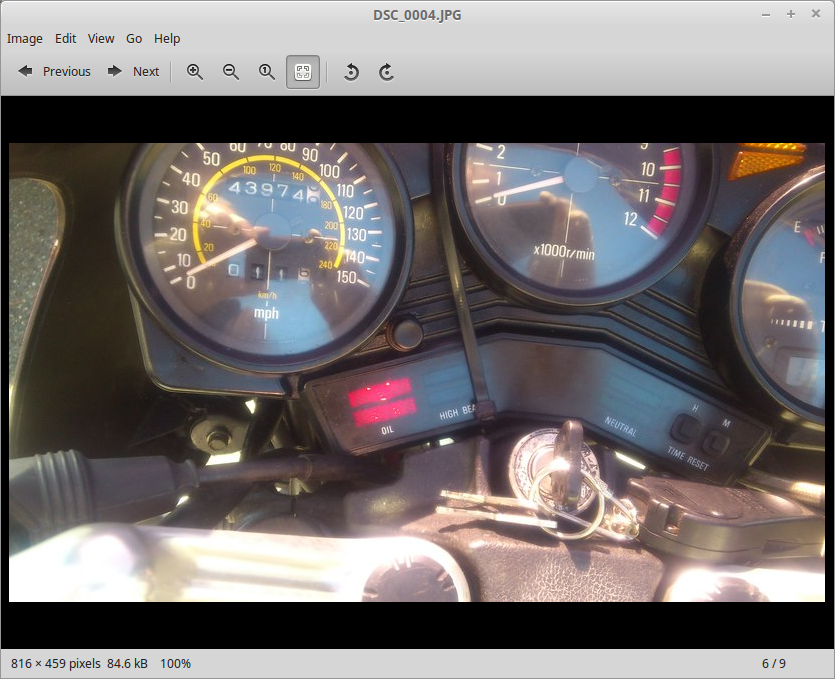The image size is (835, 679).
Task: Open the Go menu
Action: coord(134,38)
